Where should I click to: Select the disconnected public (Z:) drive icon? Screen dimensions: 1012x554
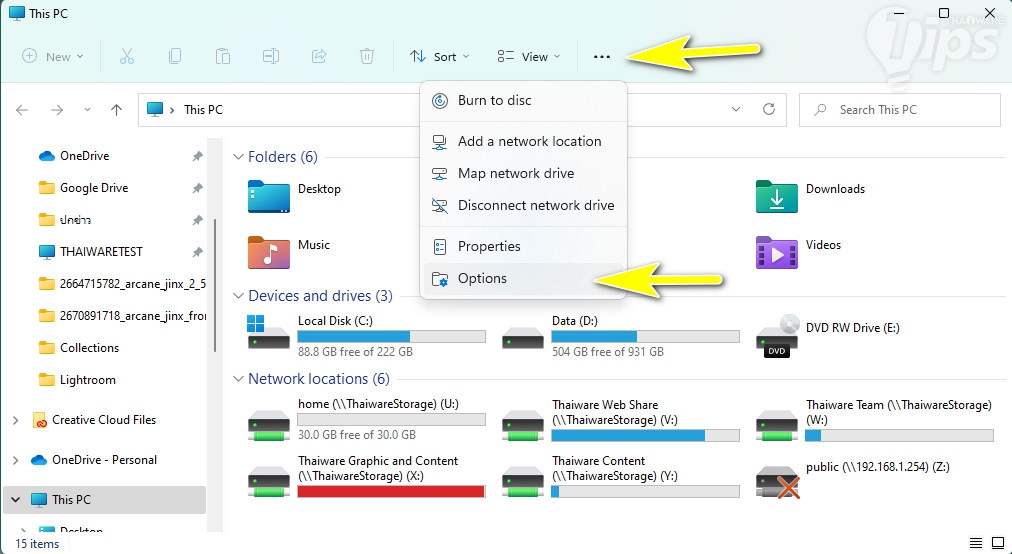click(777, 483)
